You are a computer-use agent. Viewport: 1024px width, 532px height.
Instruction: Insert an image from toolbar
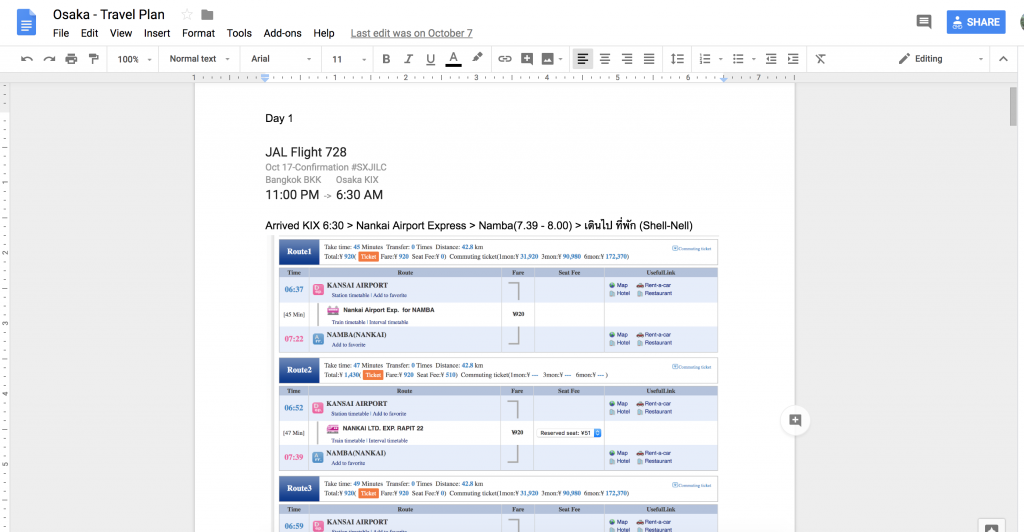coord(547,59)
